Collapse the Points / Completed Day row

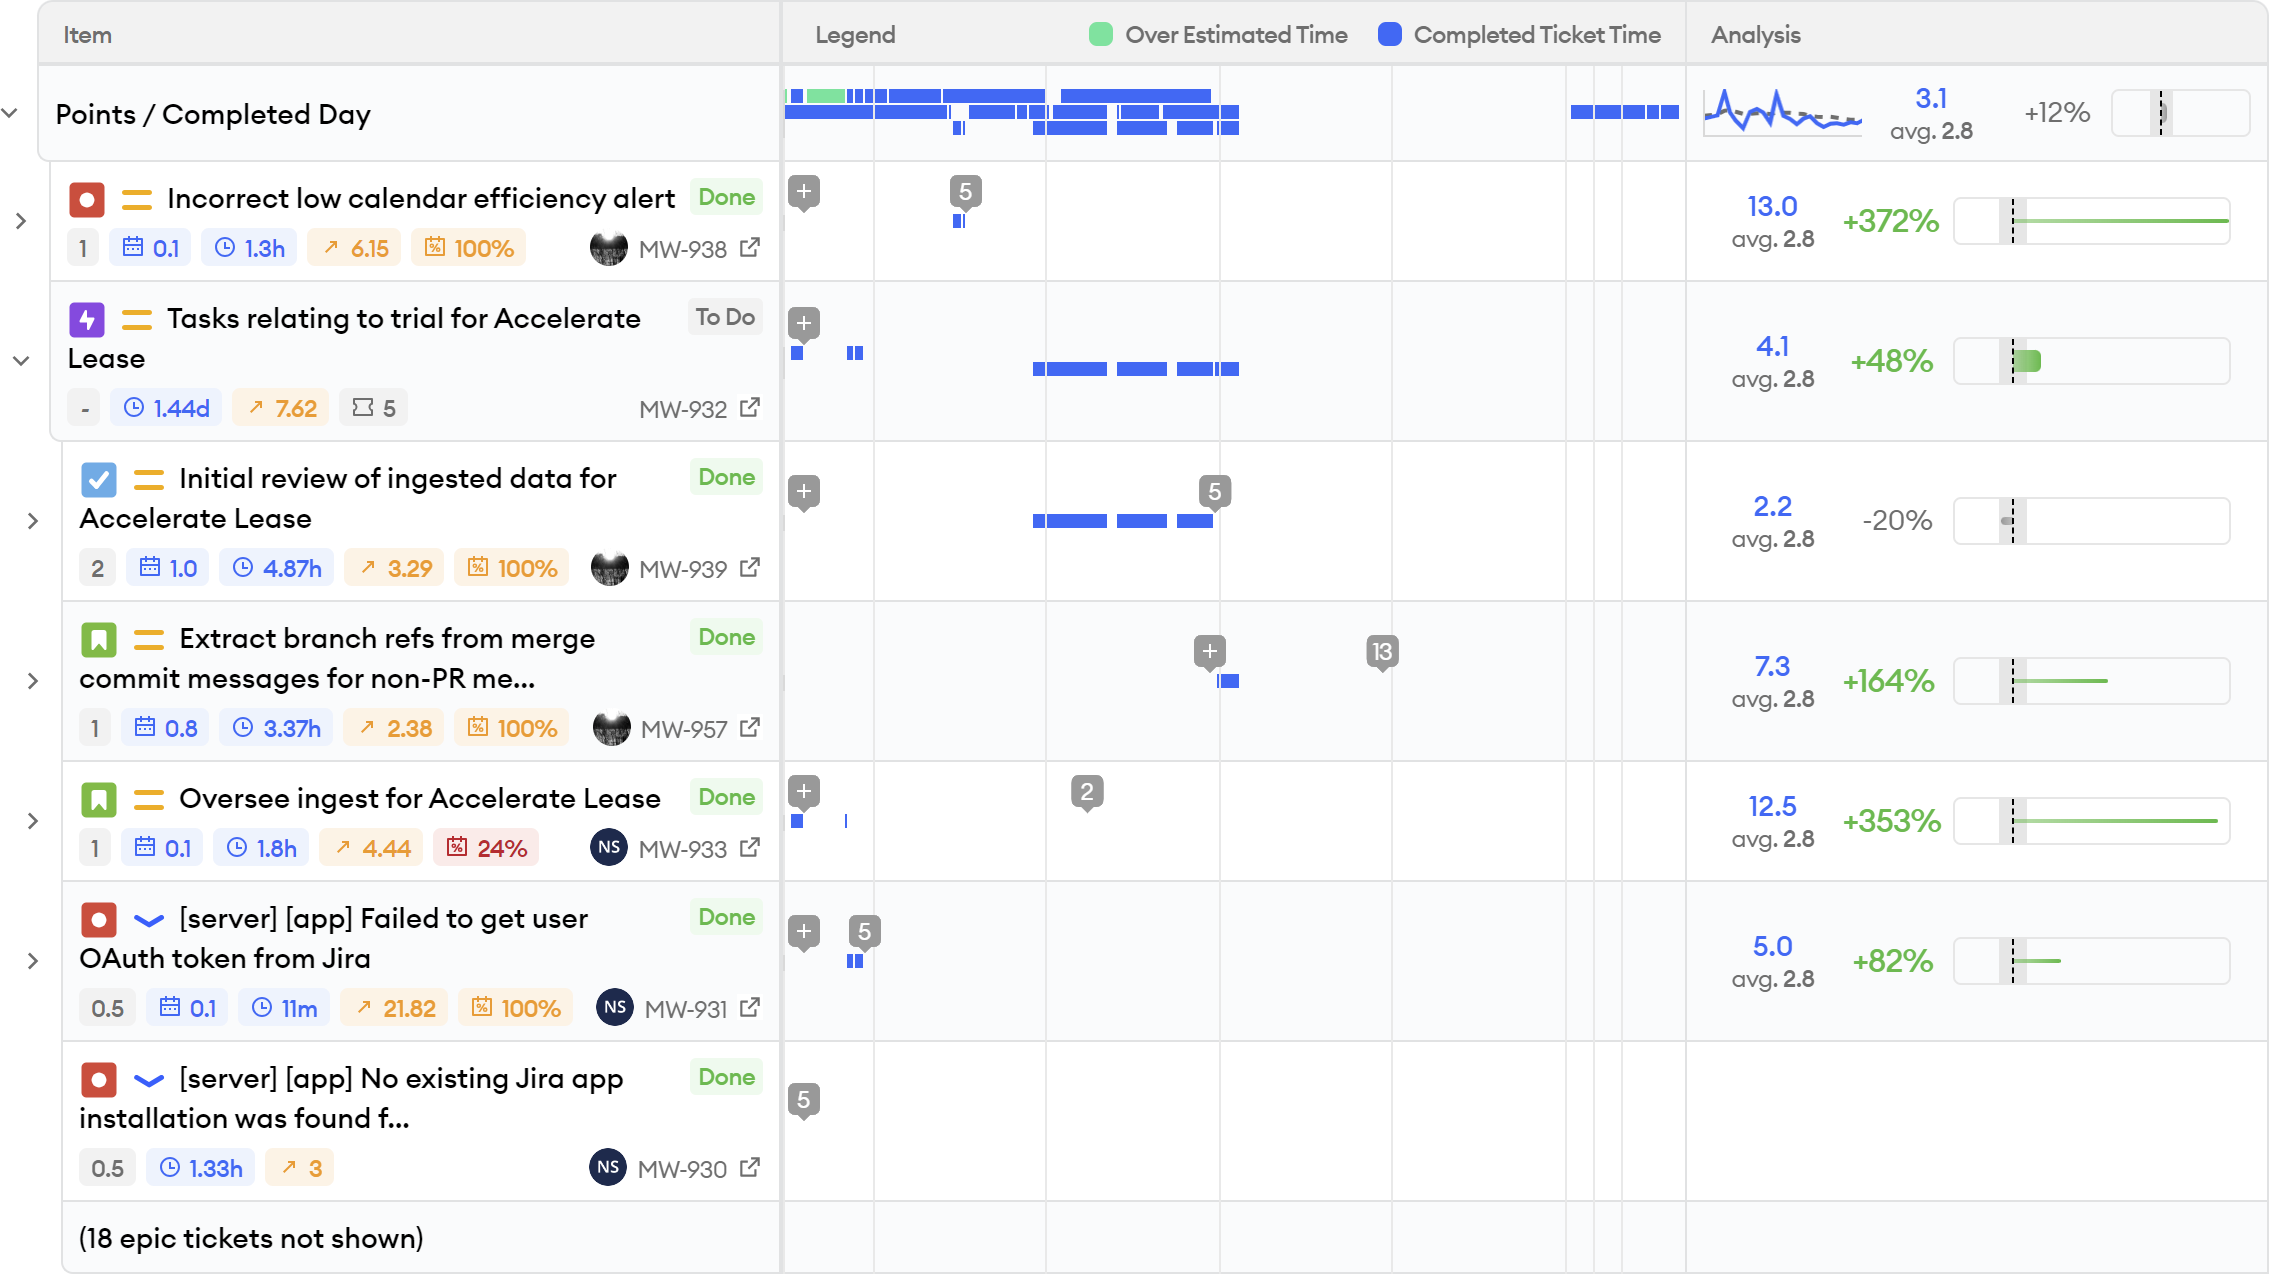pyautogui.click(x=10, y=113)
